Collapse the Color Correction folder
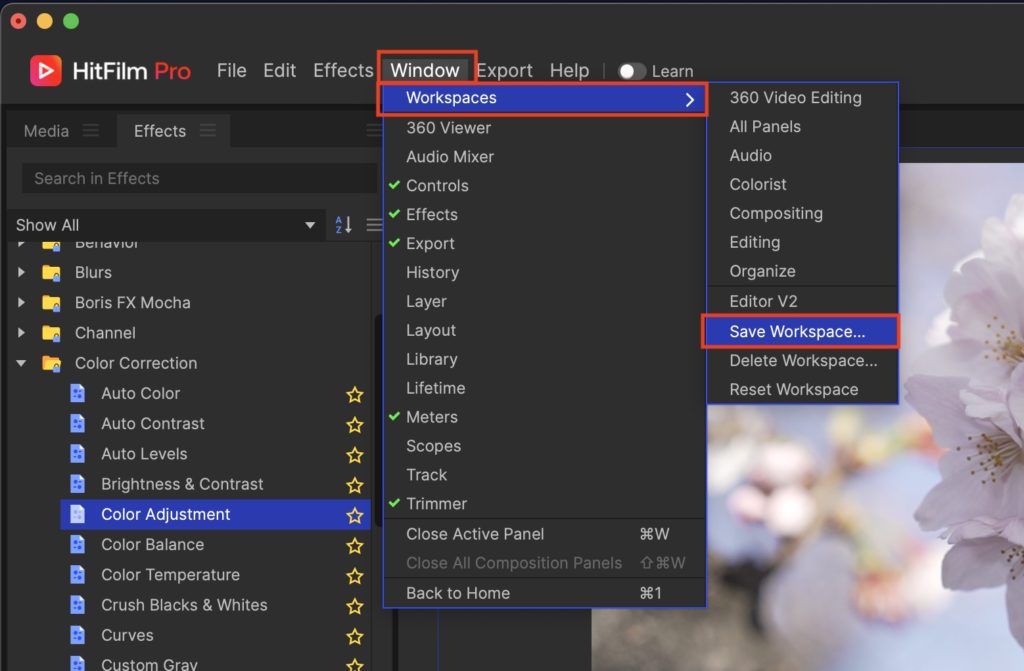Screen dimensions: 1024x671 coord(22,363)
